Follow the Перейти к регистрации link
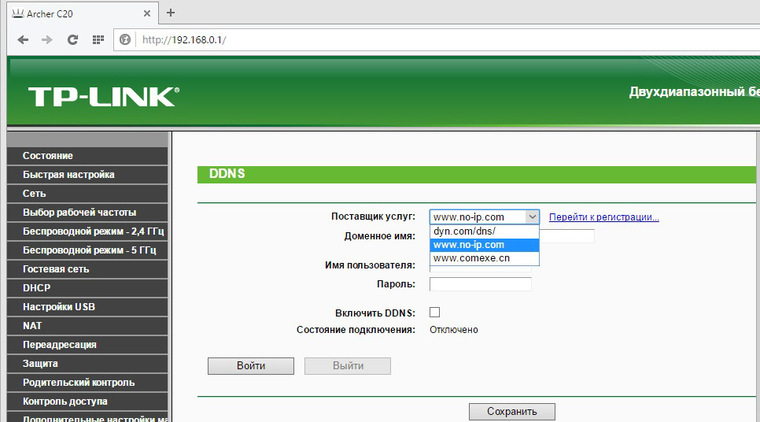 pos(604,217)
